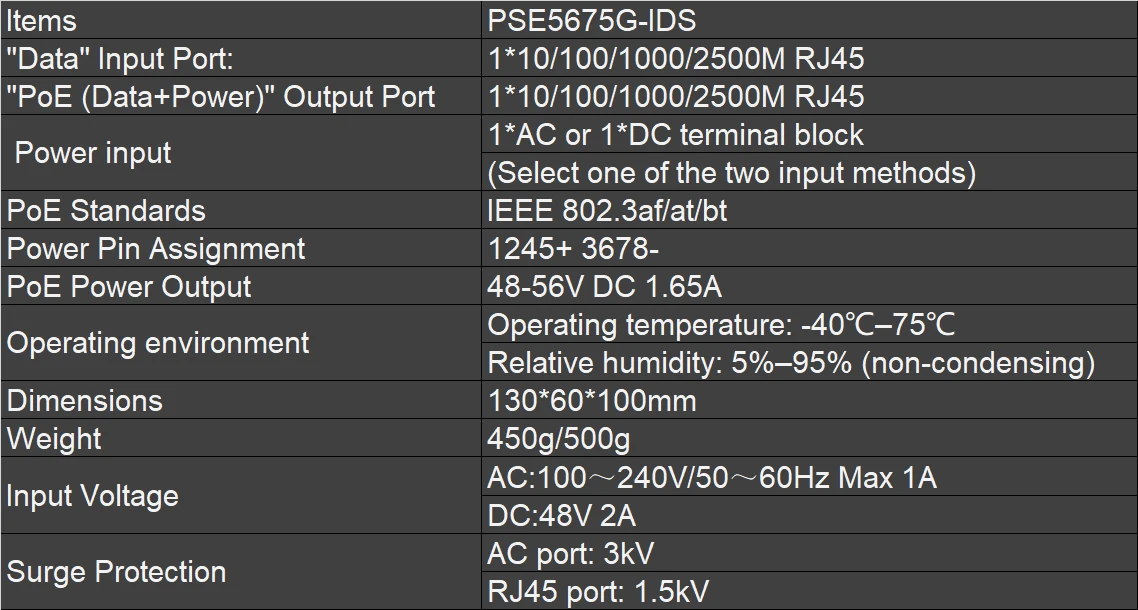This screenshot has width=1138, height=610.
Task: Click the "Select one of the two input methods" note
Action: point(731,173)
